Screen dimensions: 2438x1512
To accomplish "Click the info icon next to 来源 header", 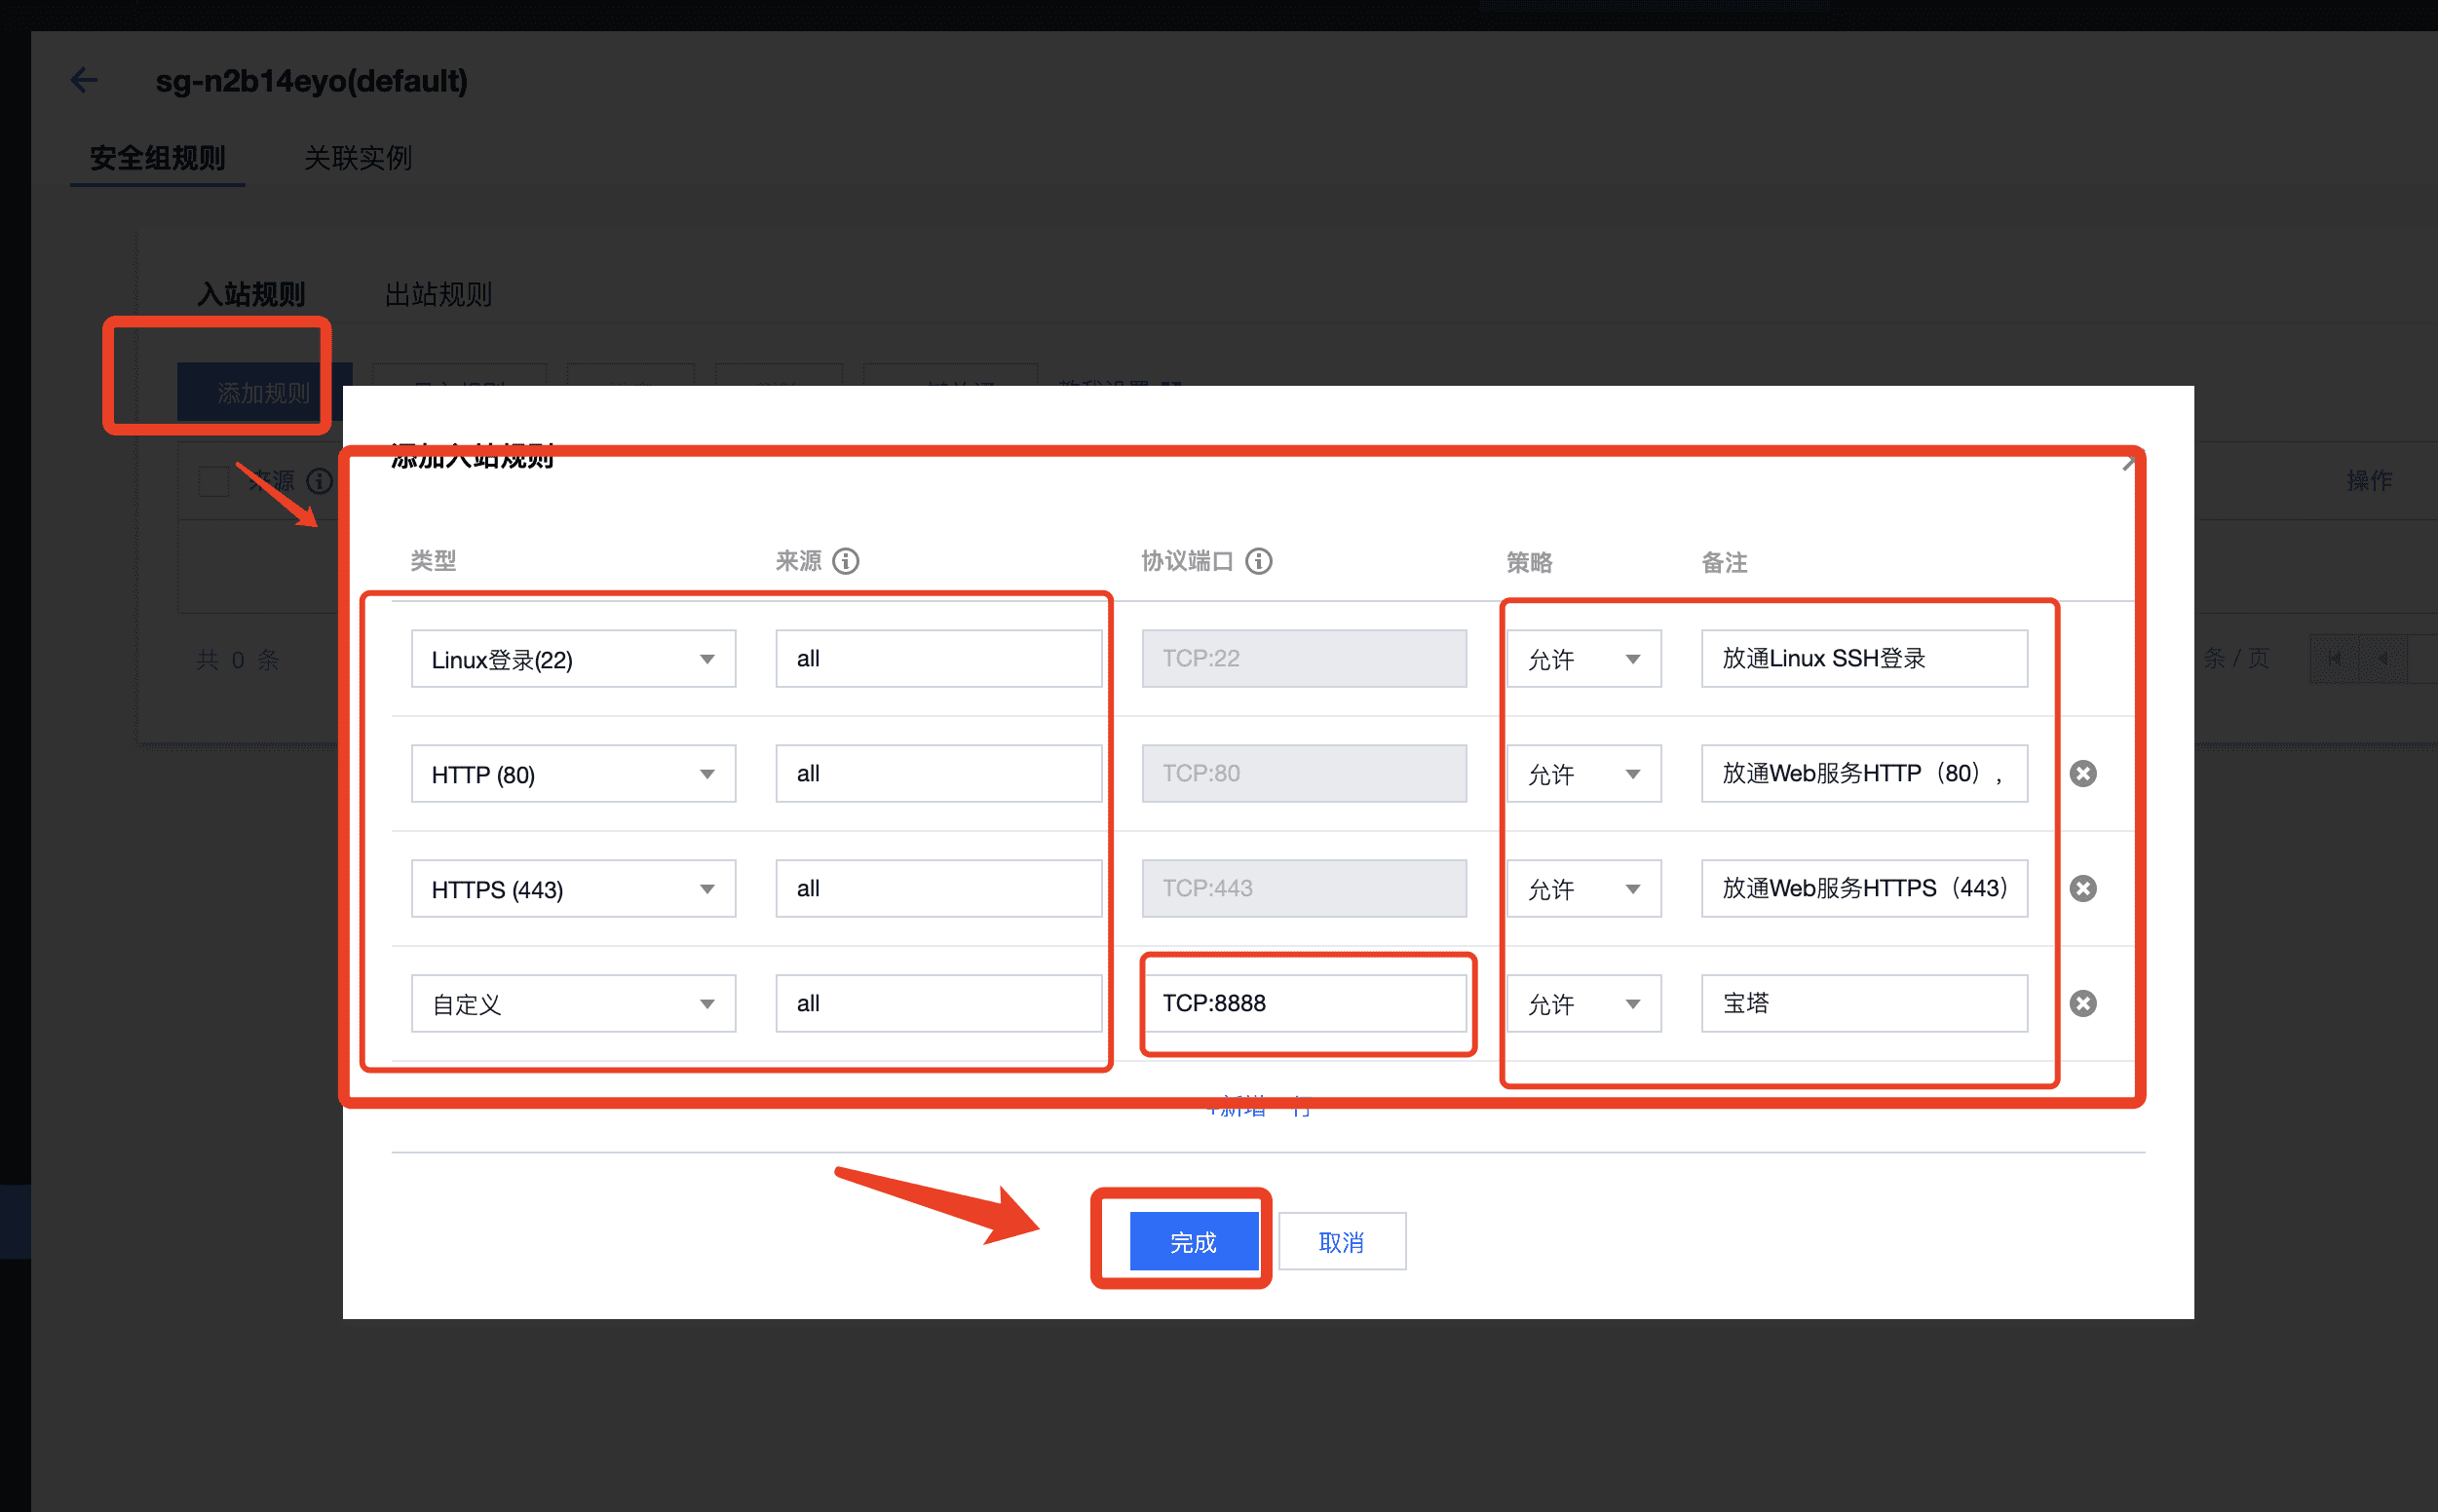I will coord(846,561).
